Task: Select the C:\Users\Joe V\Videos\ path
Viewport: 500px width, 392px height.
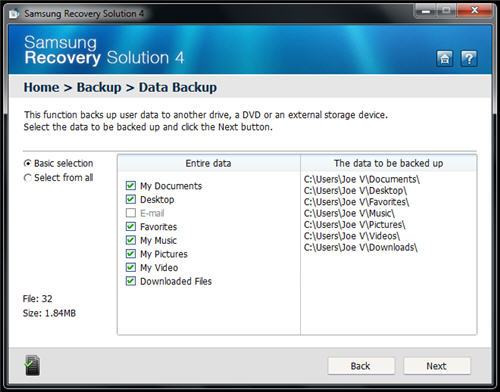Action: point(352,236)
